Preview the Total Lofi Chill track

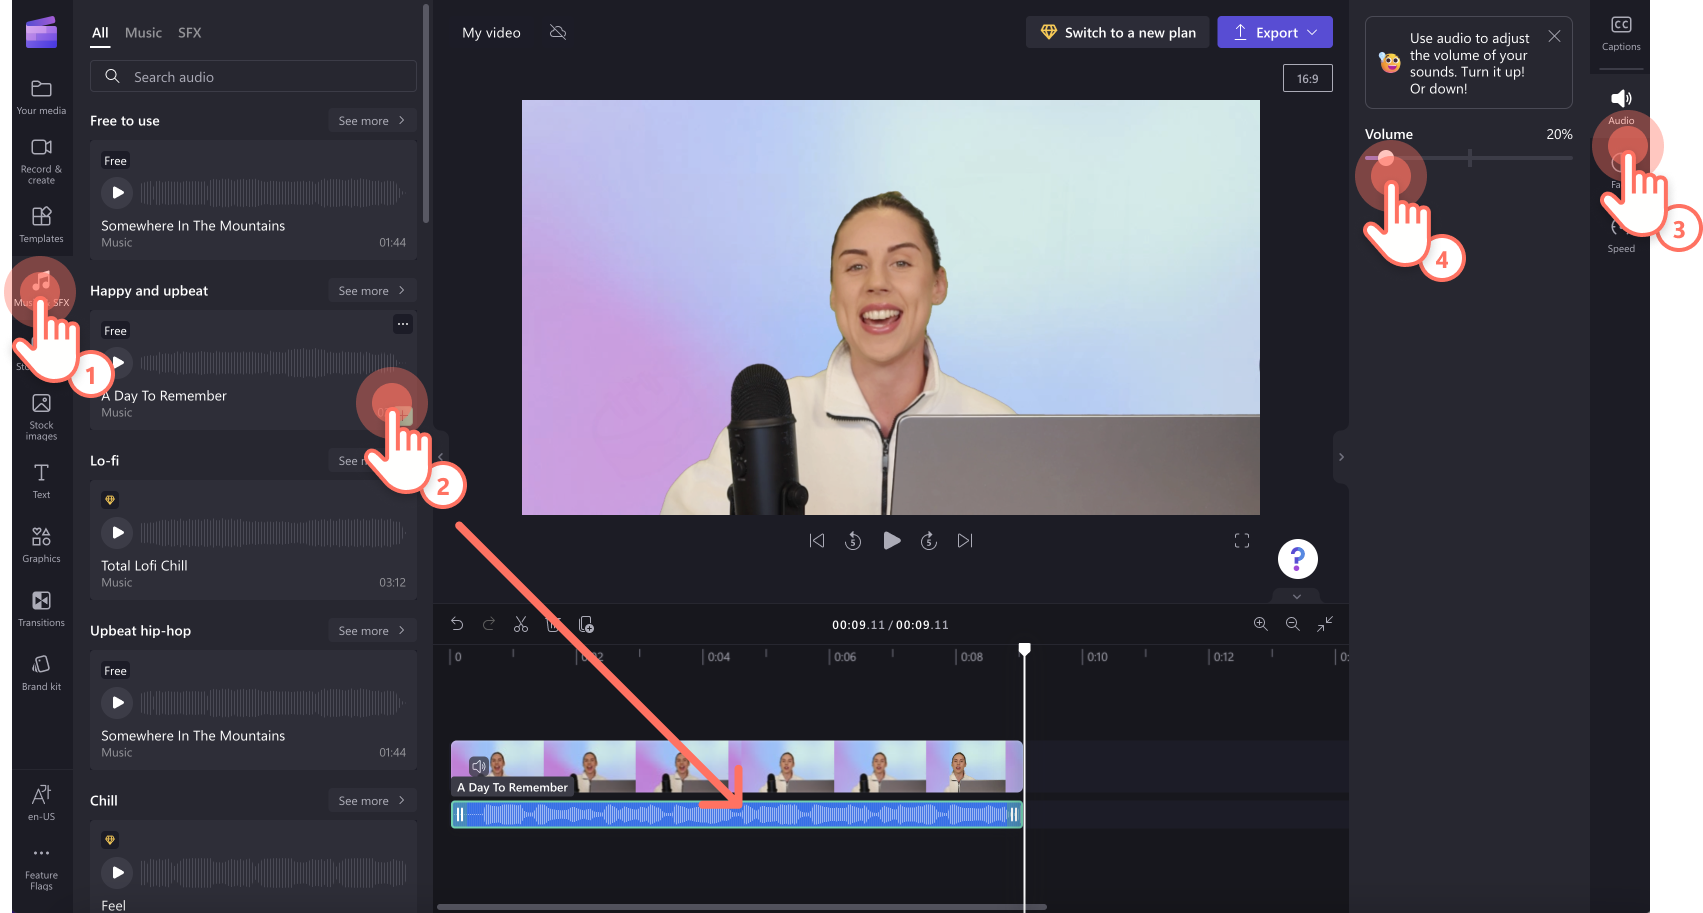(118, 532)
